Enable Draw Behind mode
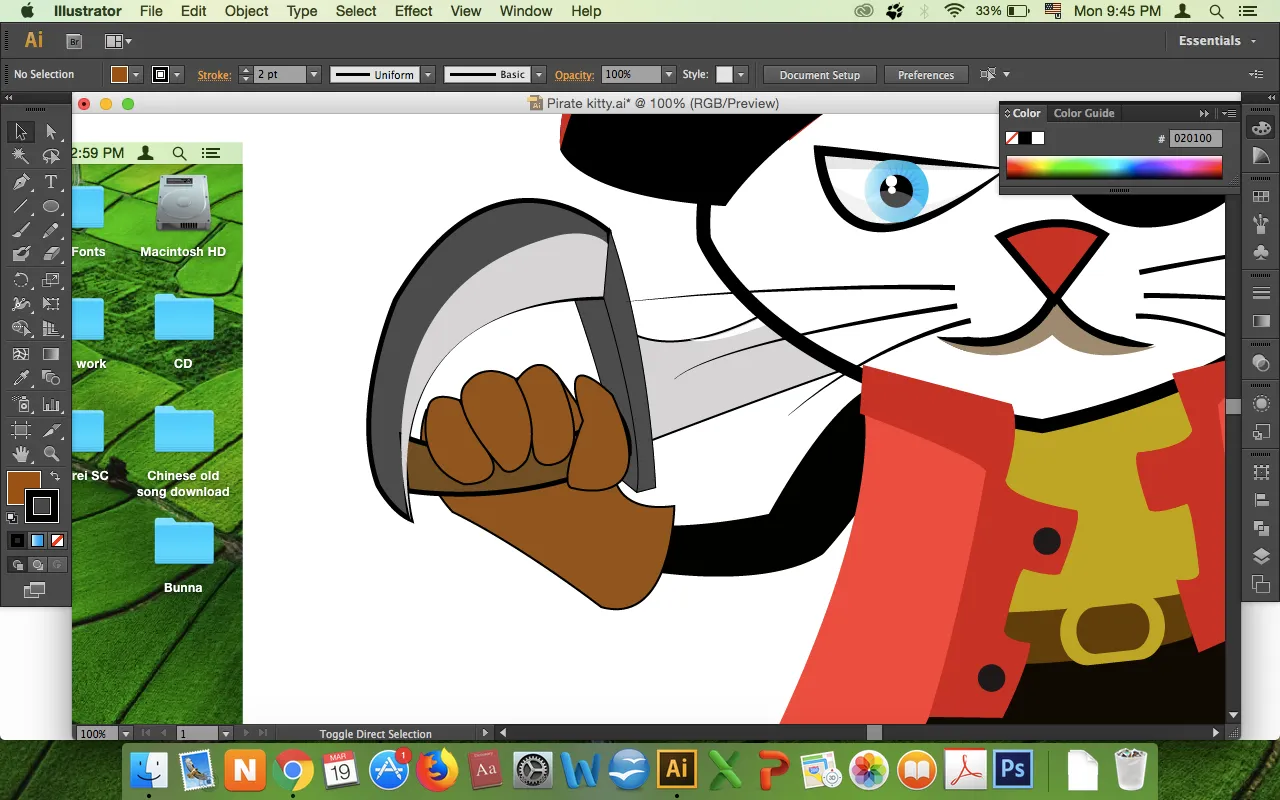This screenshot has width=1280, height=800. (x=37, y=565)
